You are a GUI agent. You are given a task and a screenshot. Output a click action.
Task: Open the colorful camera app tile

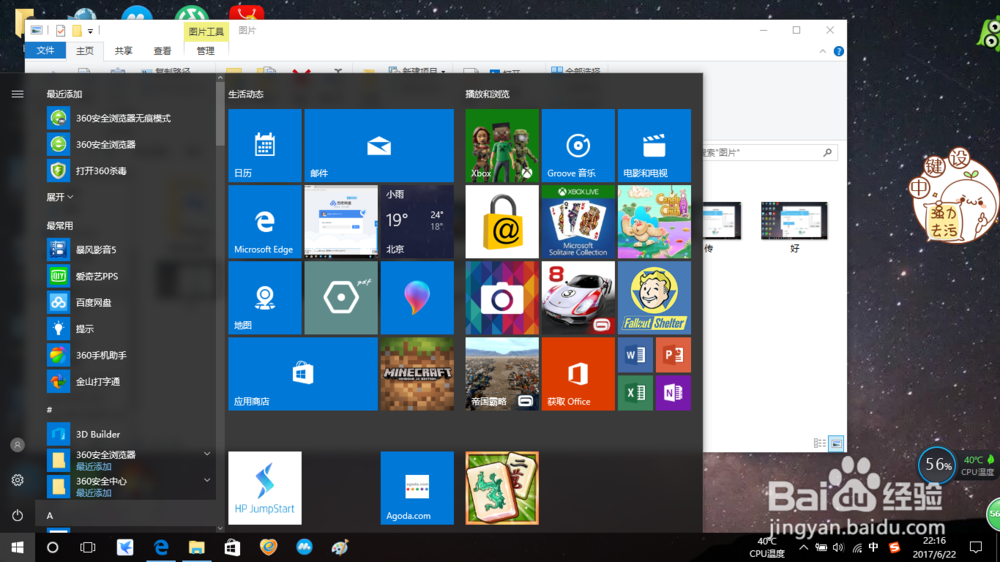point(502,298)
